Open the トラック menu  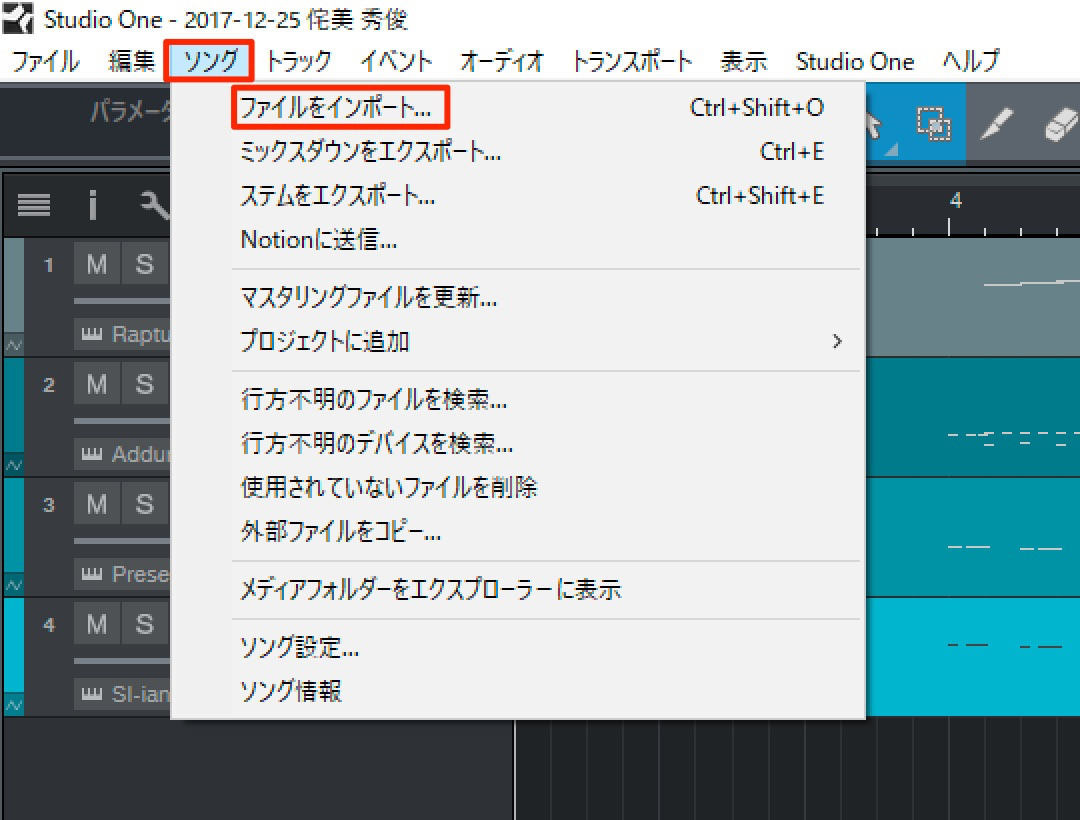(298, 61)
